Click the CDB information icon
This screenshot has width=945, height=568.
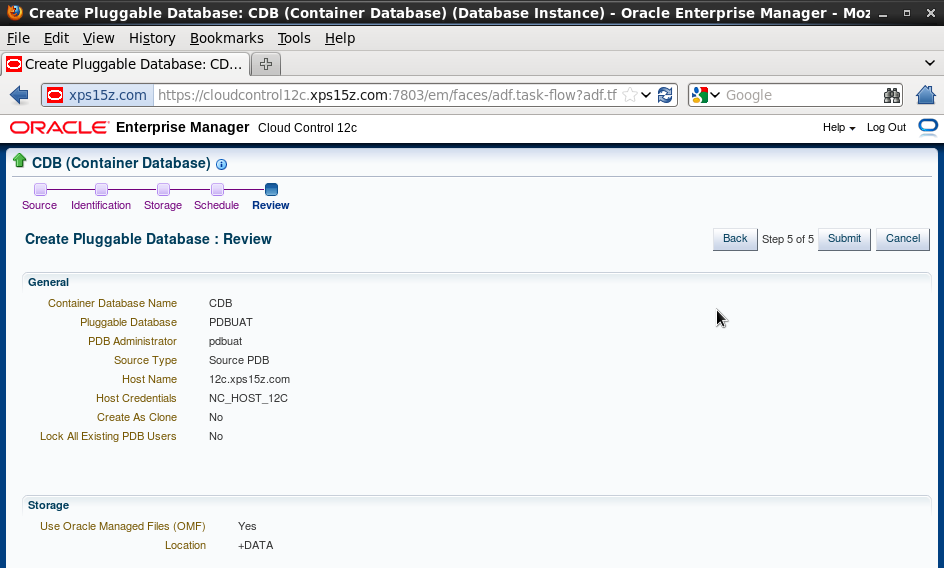[221, 164]
